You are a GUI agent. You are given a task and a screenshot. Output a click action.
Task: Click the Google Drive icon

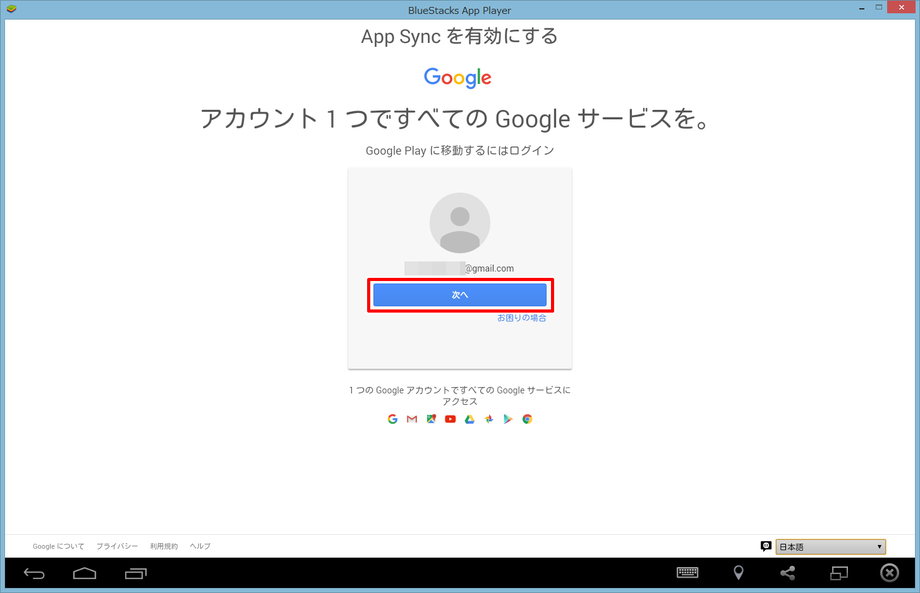pyautogui.click(x=469, y=418)
